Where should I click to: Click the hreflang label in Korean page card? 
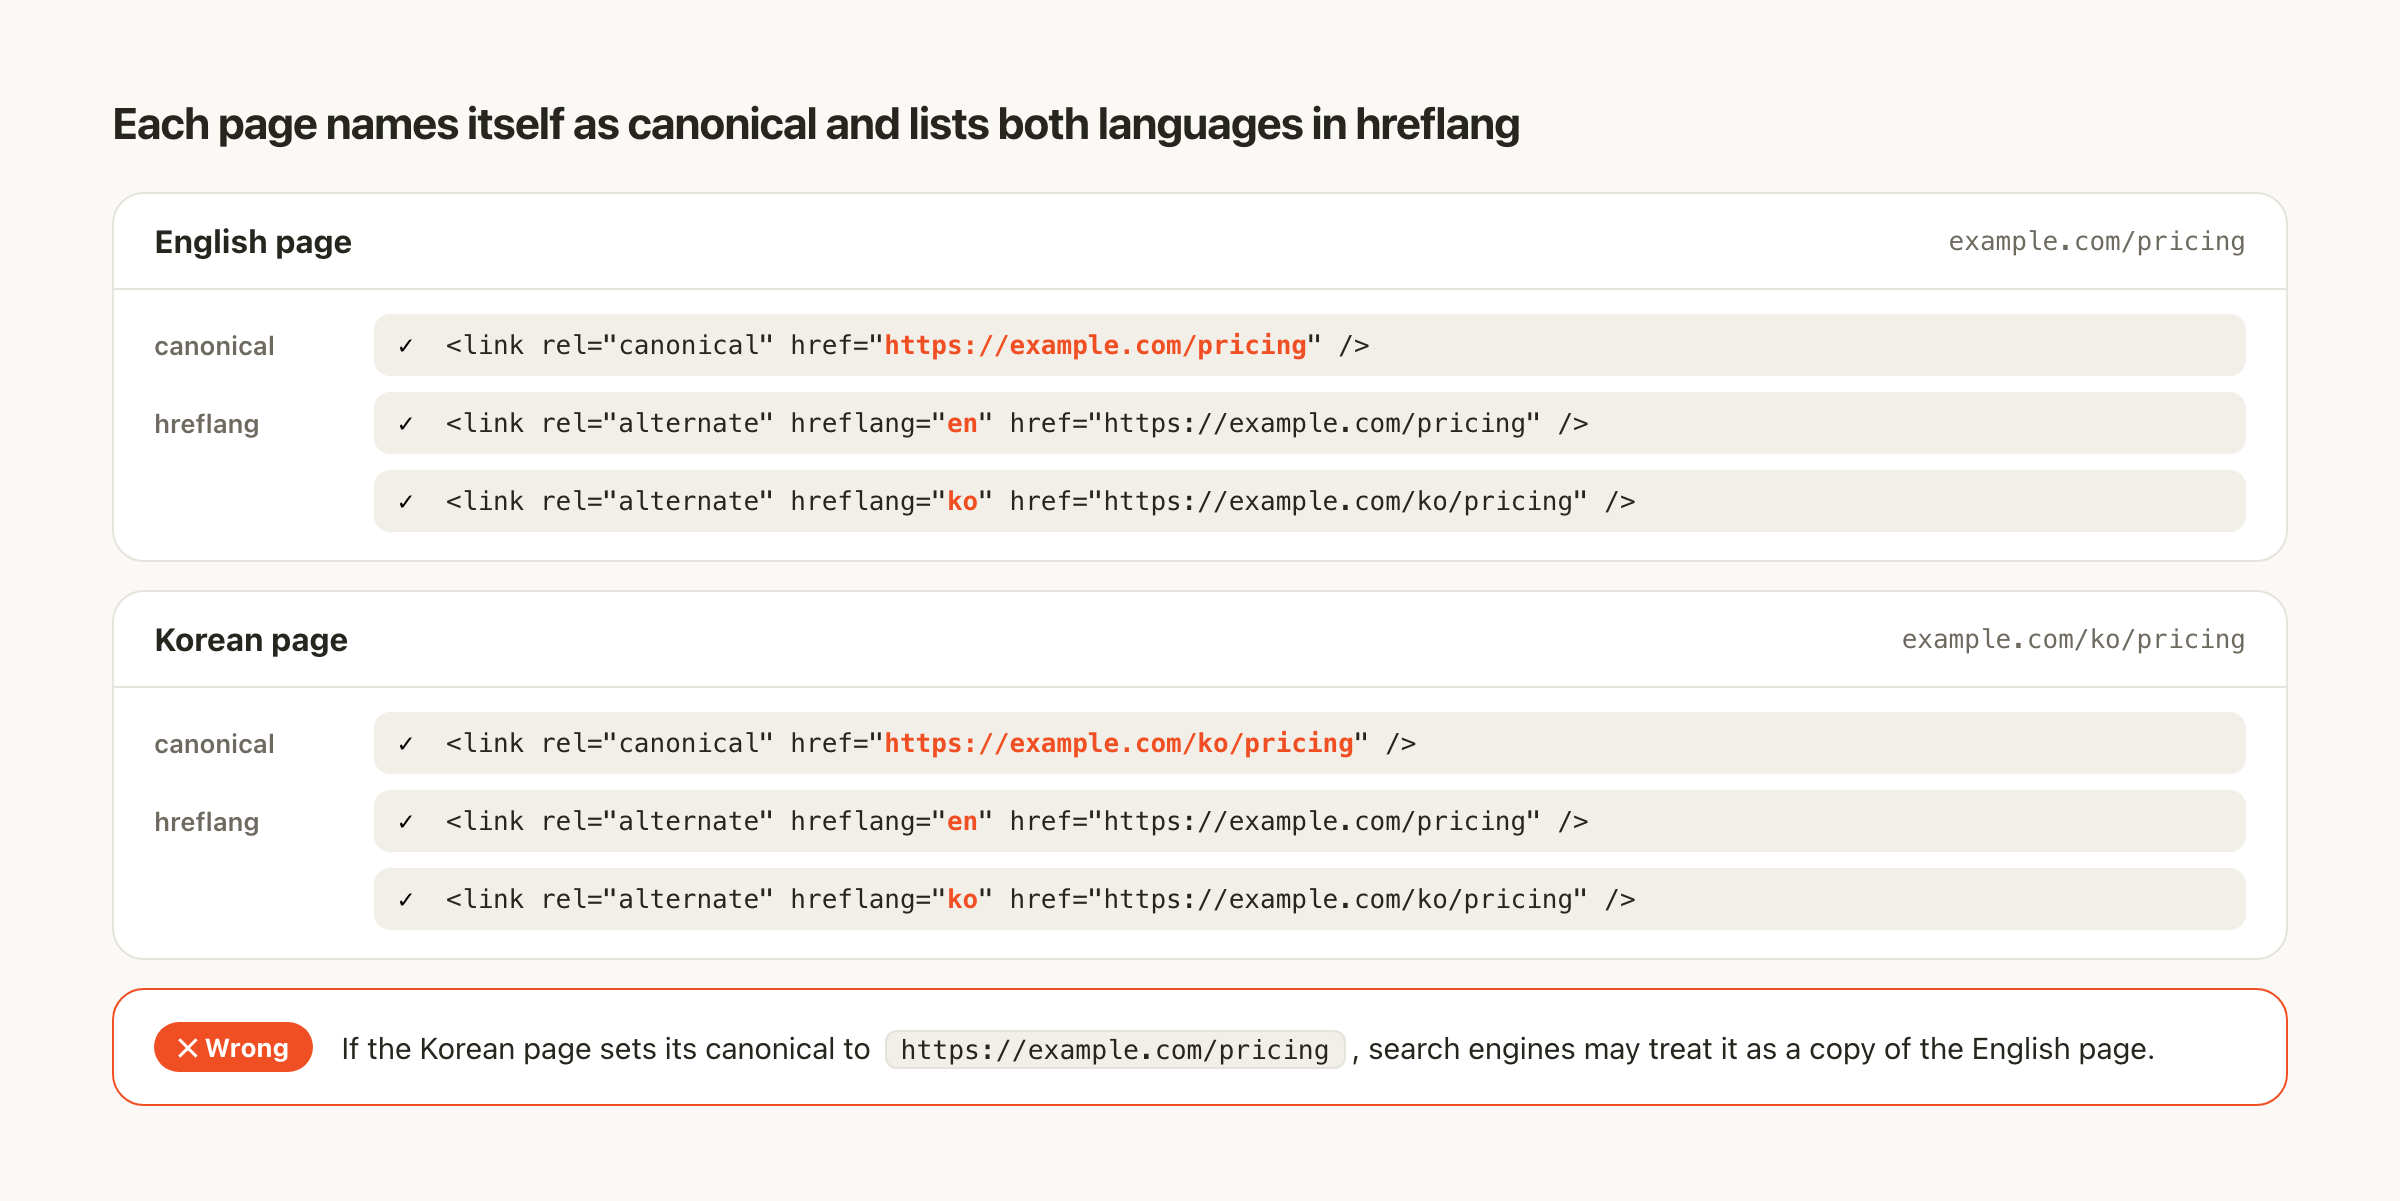point(207,822)
